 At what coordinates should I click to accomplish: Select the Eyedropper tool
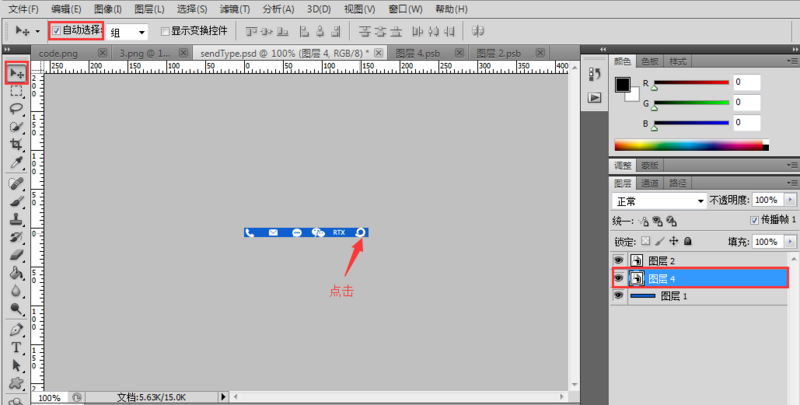[16, 163]
